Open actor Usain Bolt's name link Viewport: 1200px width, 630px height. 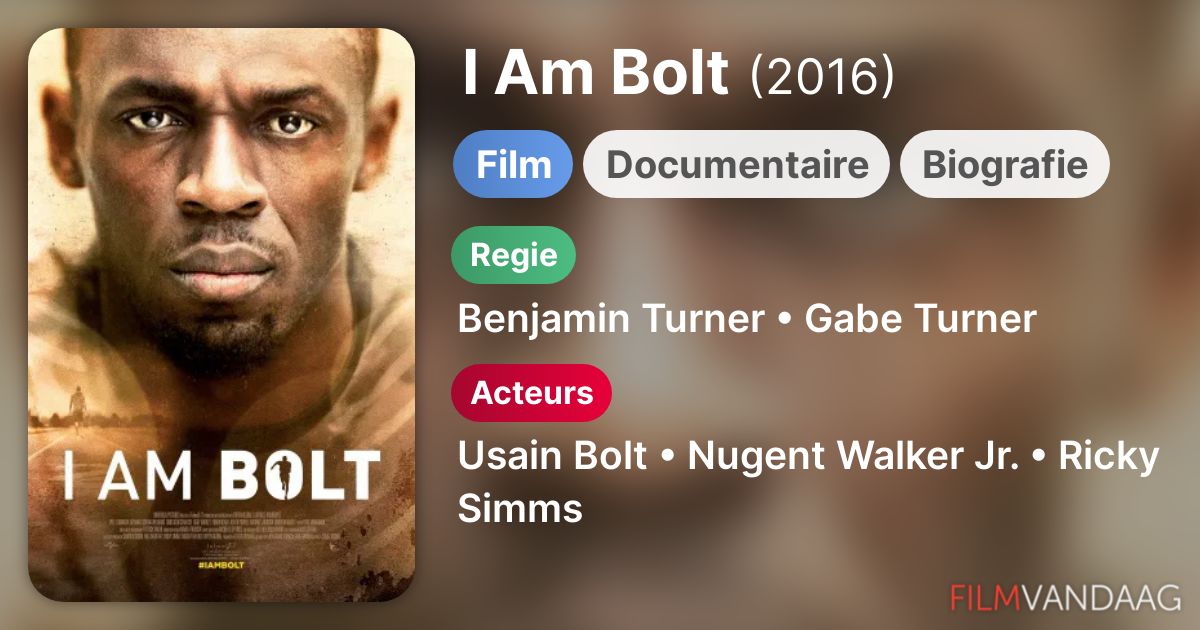(552, 456)
